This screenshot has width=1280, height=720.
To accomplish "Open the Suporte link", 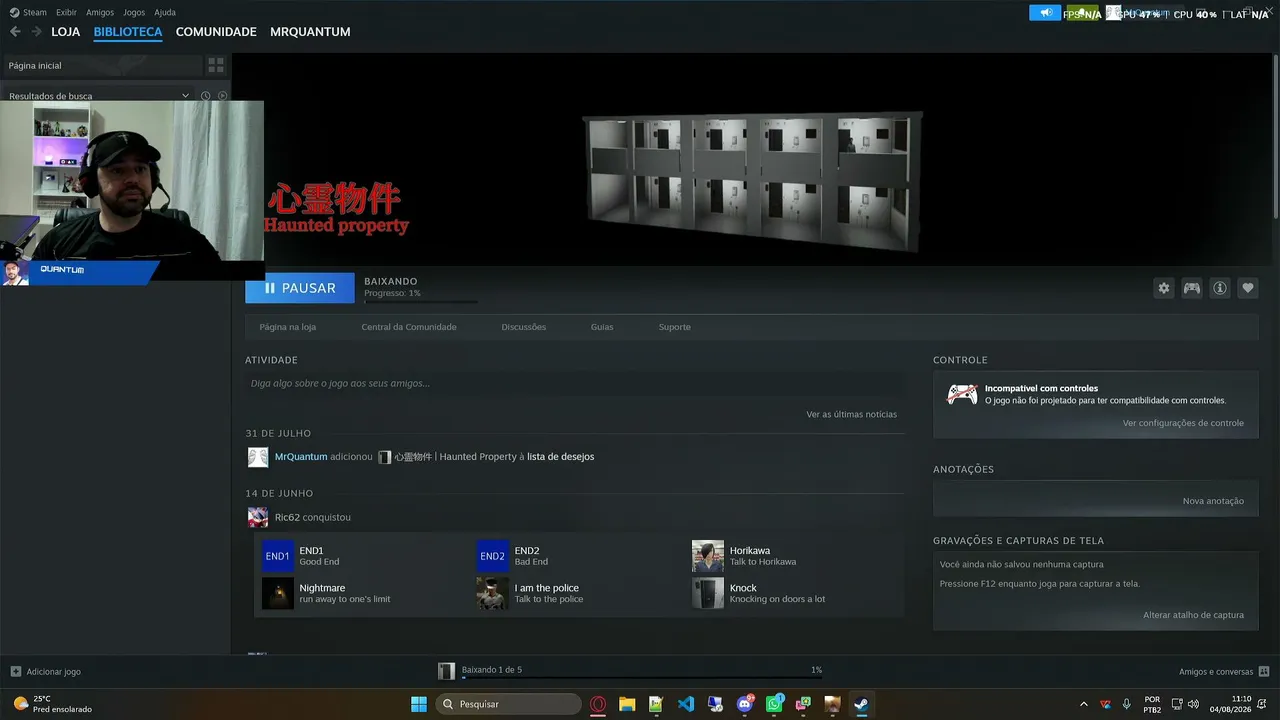I will (675, 327).
